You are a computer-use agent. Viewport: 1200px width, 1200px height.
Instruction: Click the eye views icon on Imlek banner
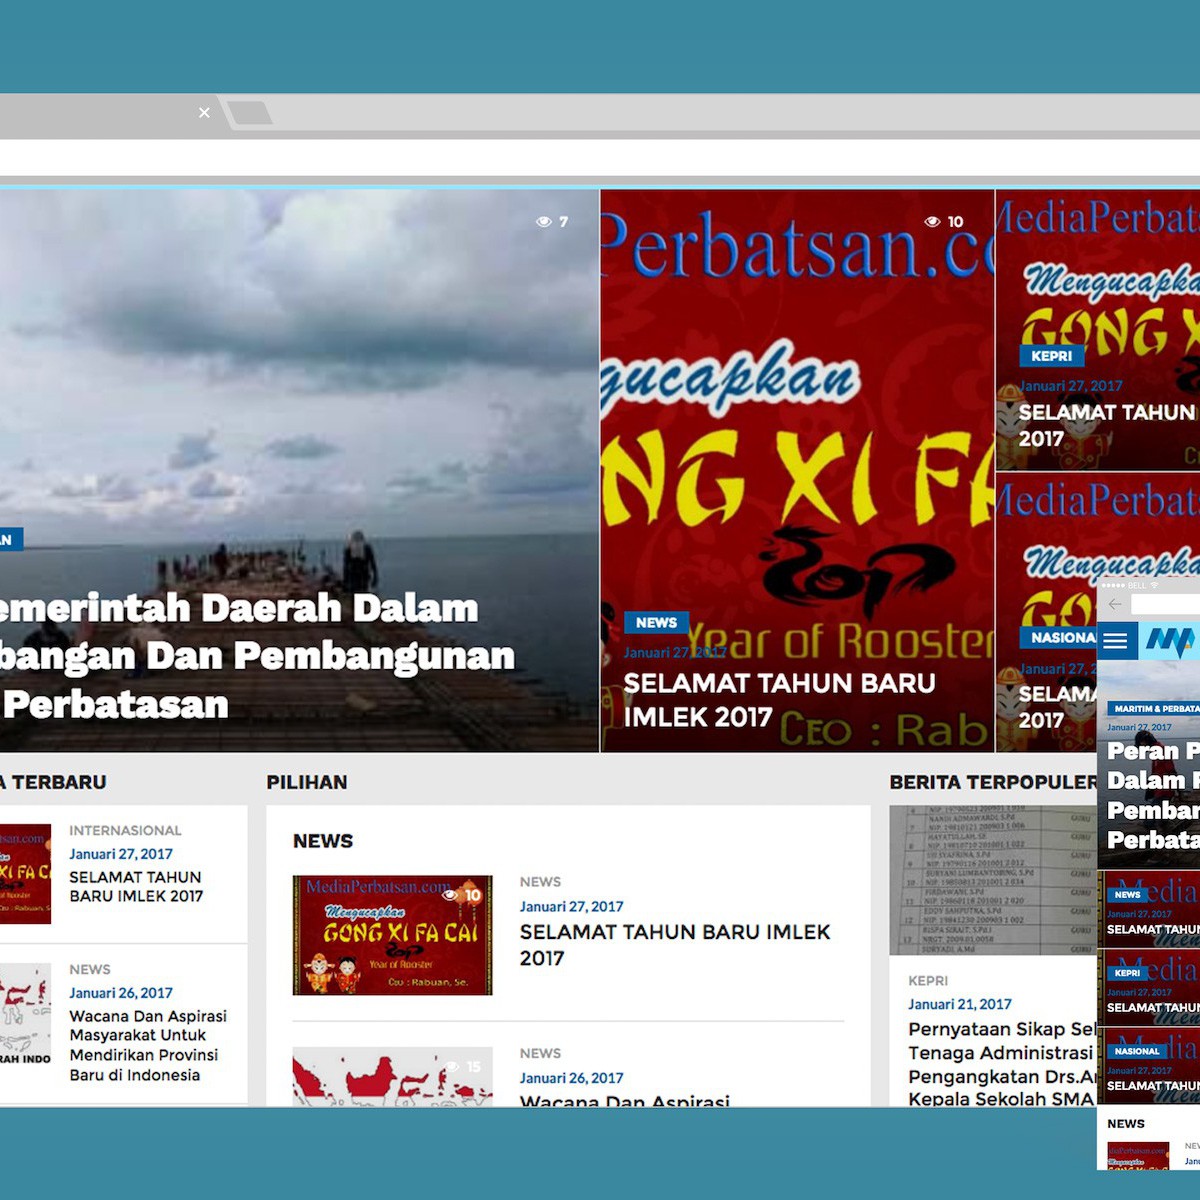[x=932, y=222]
